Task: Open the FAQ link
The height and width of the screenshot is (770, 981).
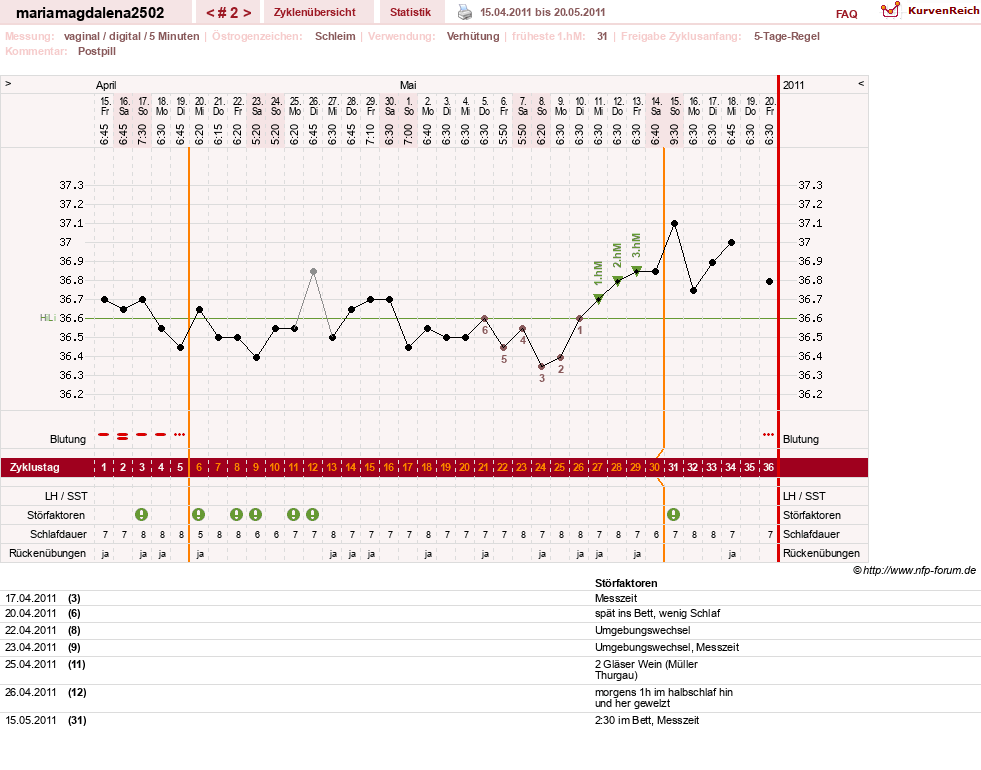Action: click(846, 14)
